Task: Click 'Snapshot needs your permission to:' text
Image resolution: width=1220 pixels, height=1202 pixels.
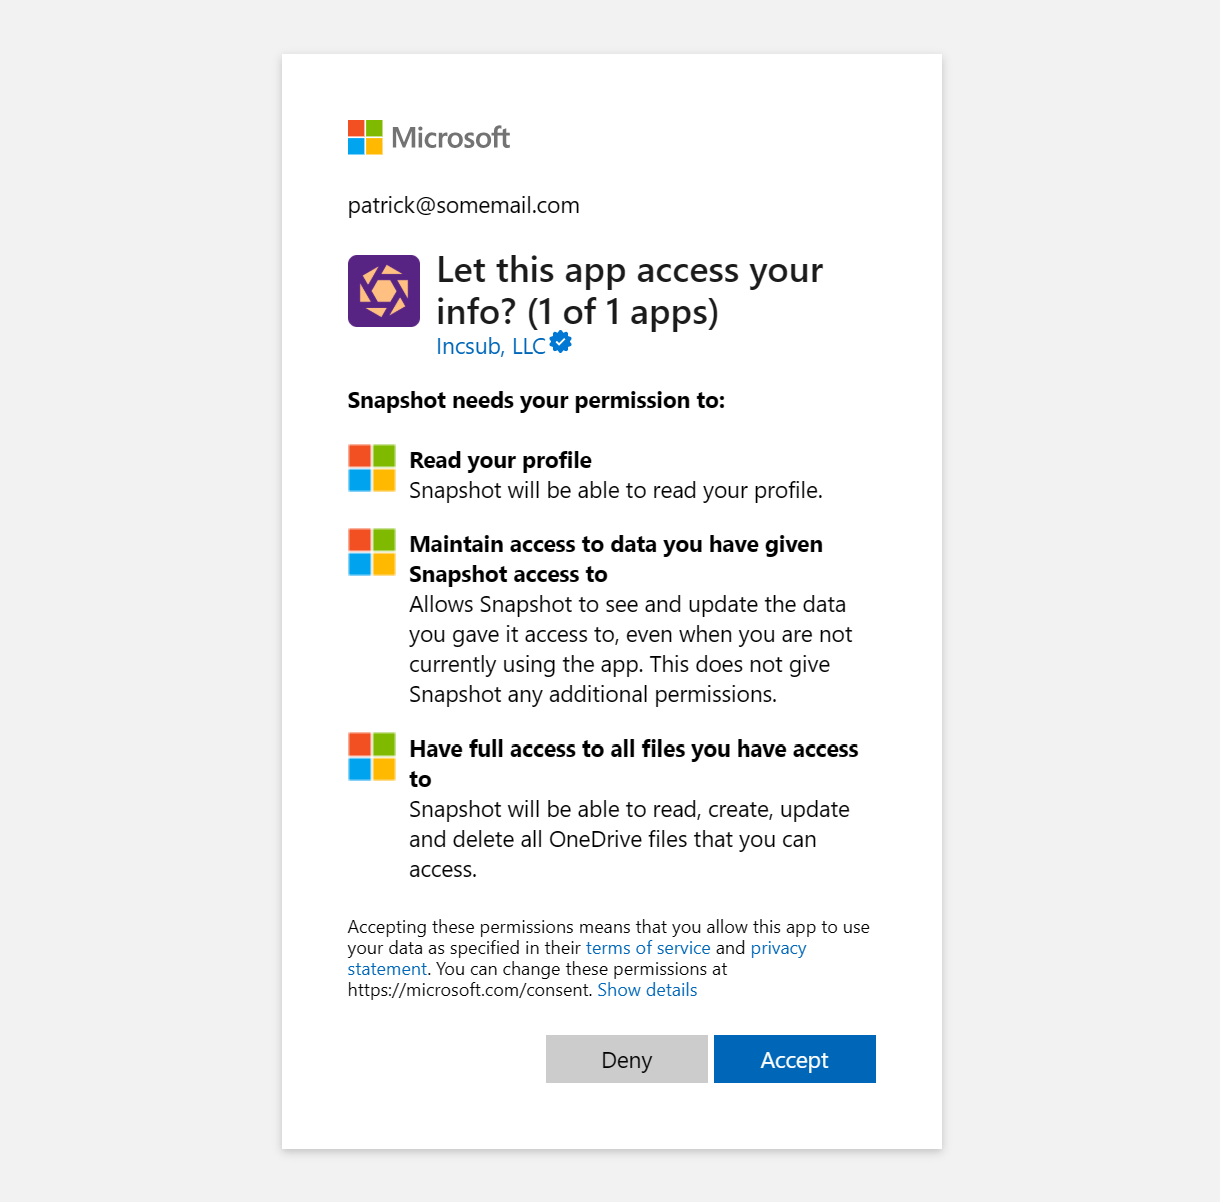Action: pyautogui.click(x=536, y=400)
